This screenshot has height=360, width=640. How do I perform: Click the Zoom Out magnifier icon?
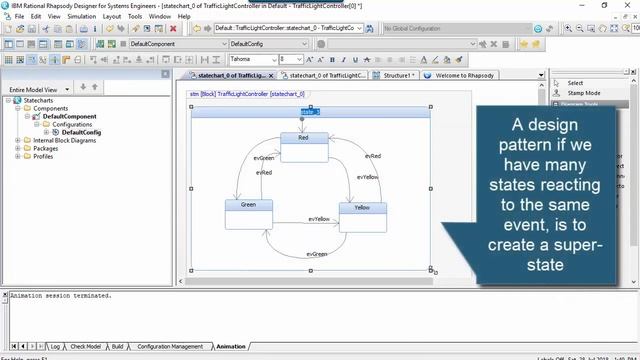[x=580, y=29]
